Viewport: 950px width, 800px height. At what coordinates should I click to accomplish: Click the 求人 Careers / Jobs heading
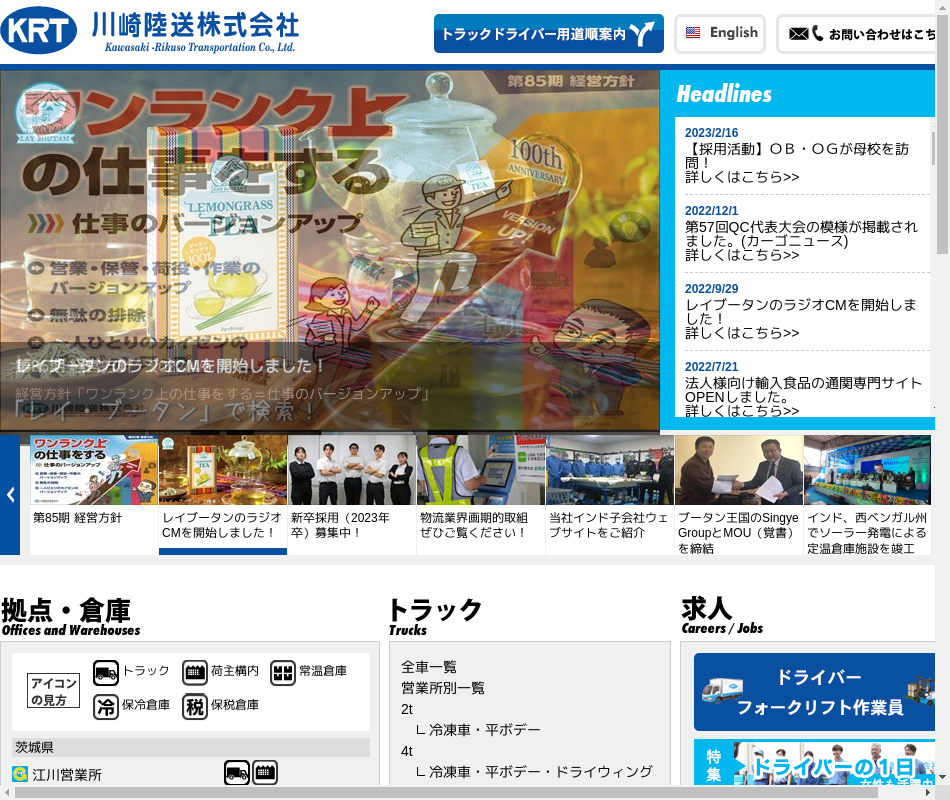[722, 616]
